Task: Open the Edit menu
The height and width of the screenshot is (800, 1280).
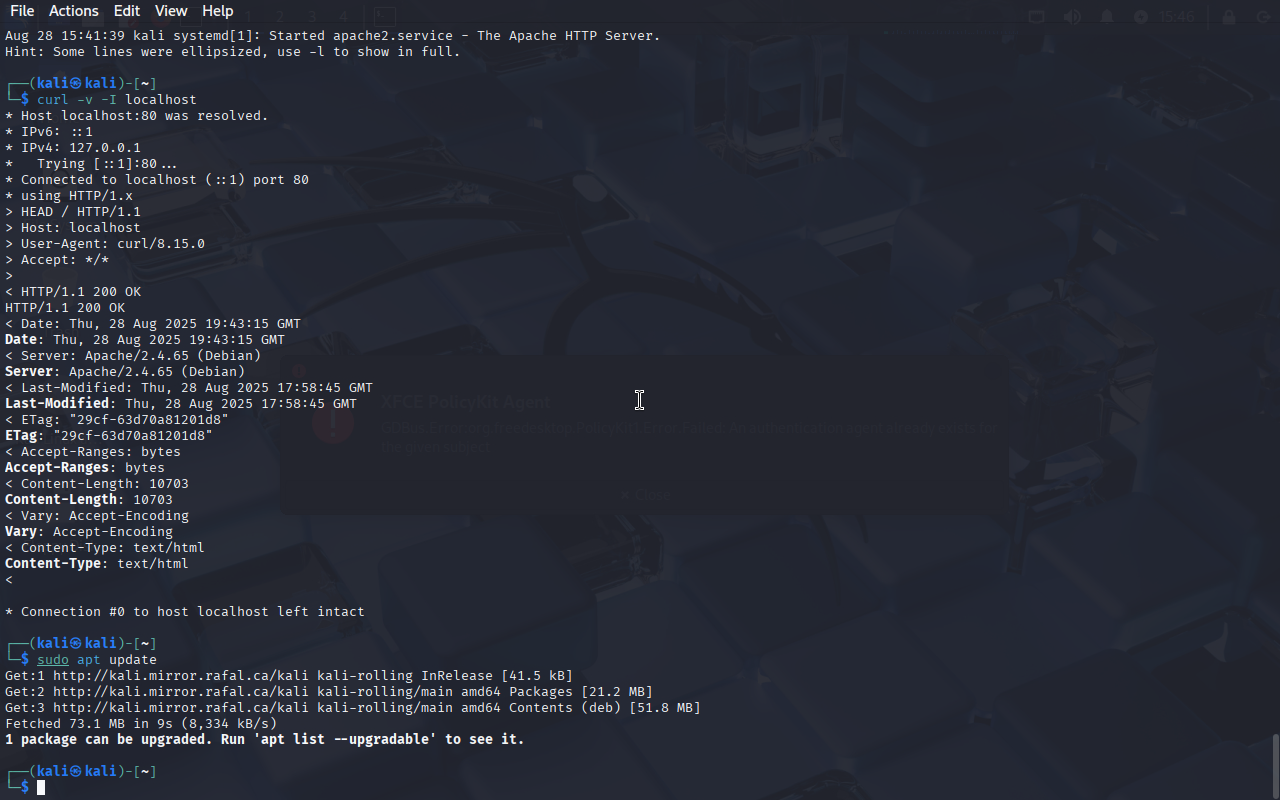Action: point(127,11)
